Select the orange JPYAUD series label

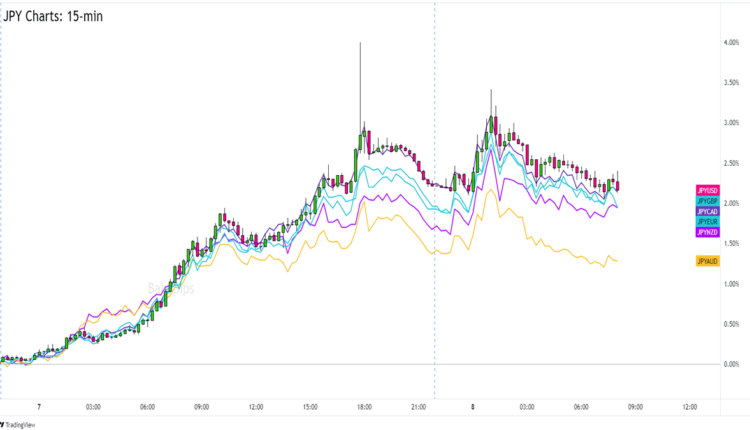(x=707, y=261)
